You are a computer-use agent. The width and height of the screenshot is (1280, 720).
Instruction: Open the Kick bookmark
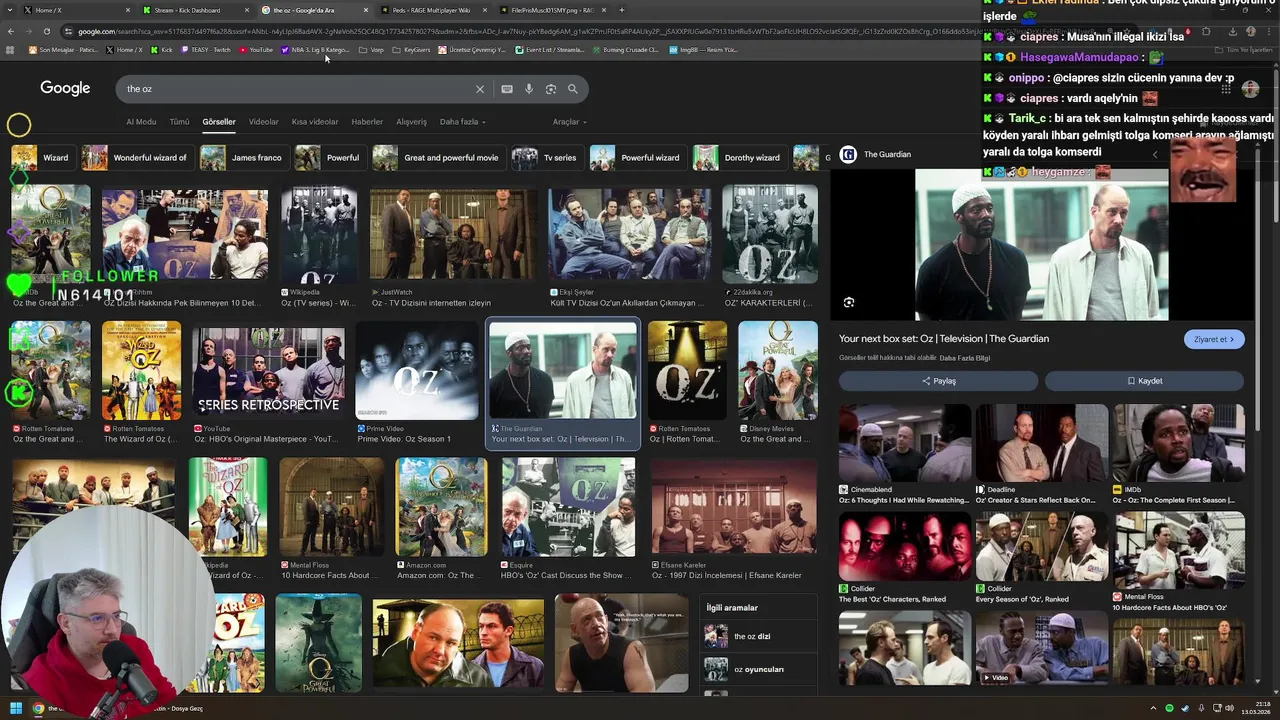[x=162, y=49]
